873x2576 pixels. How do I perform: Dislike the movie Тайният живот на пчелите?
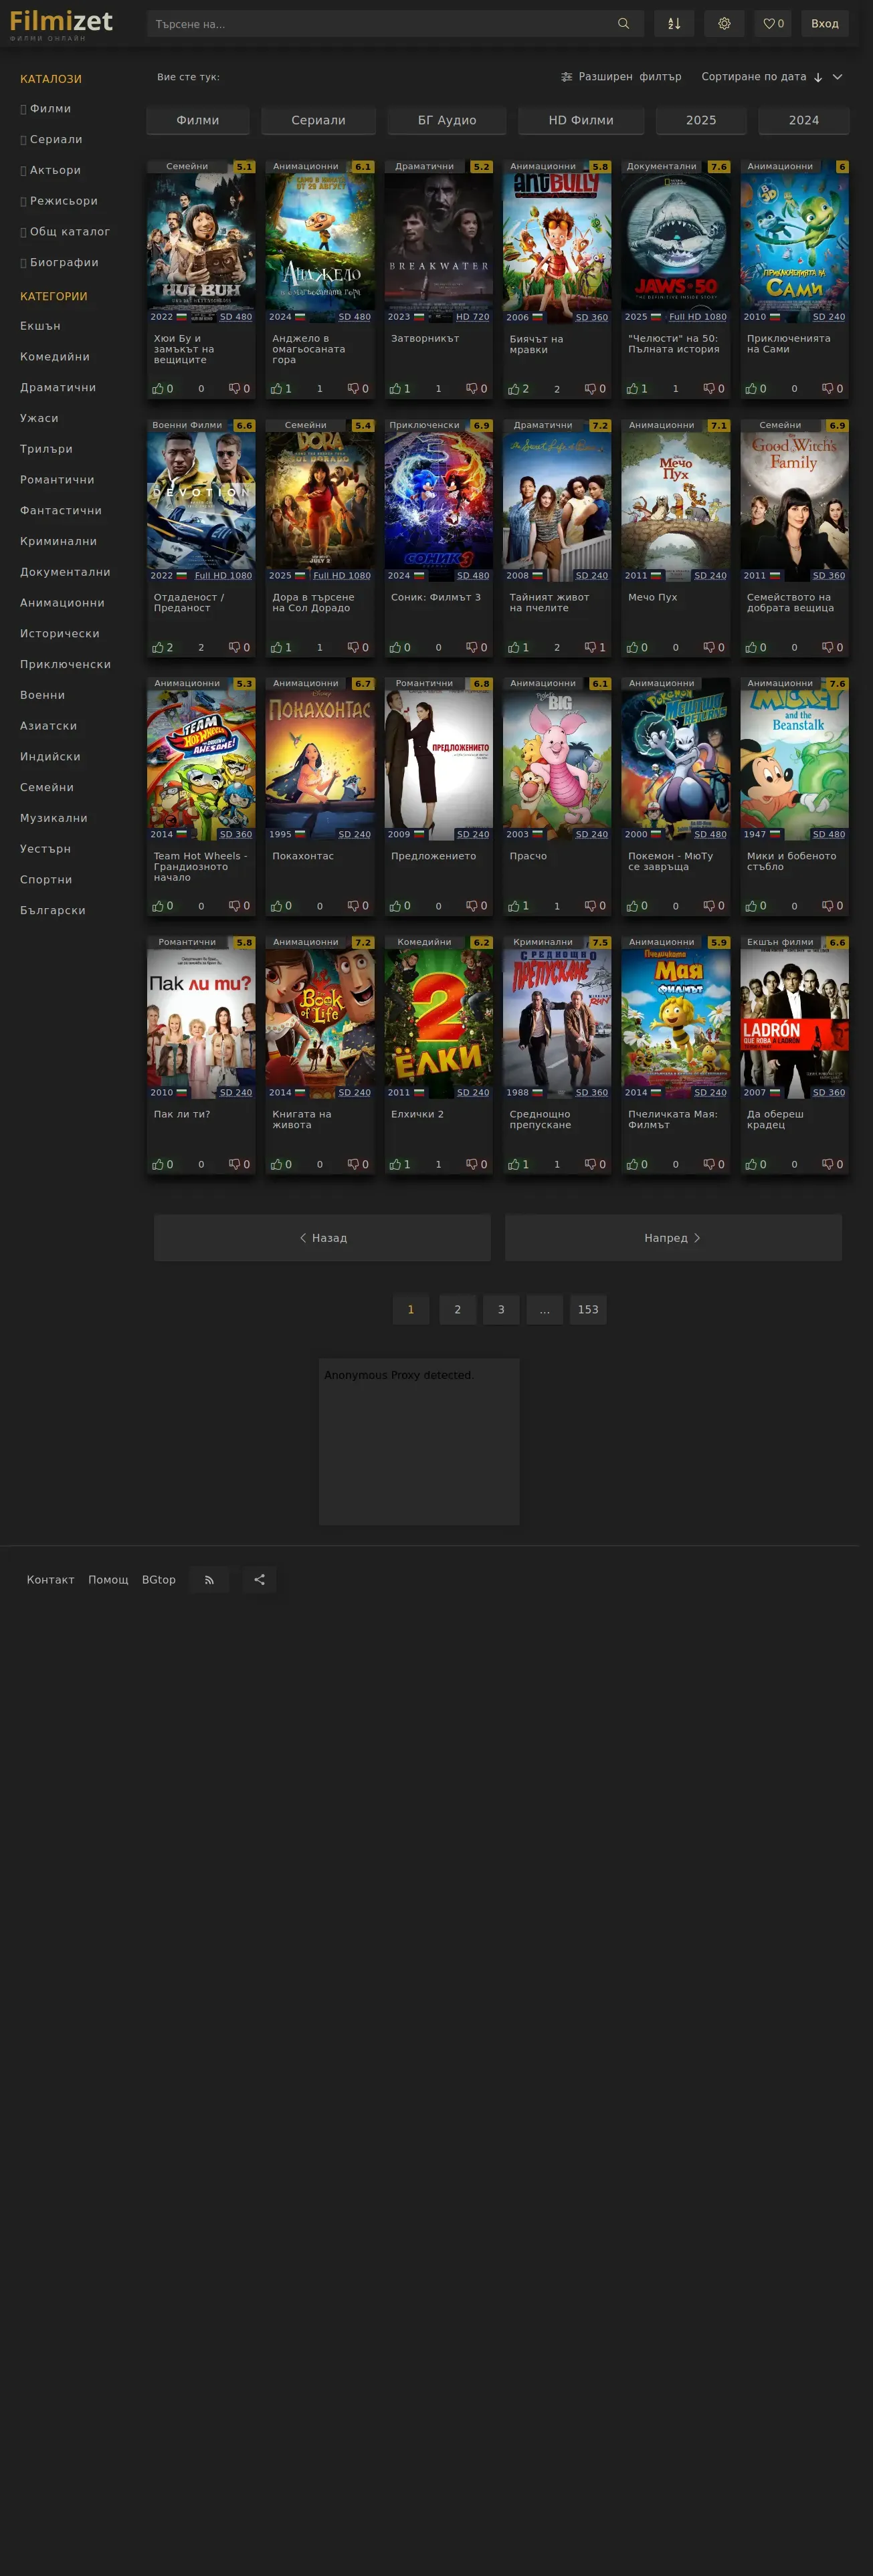pos(591,648)
